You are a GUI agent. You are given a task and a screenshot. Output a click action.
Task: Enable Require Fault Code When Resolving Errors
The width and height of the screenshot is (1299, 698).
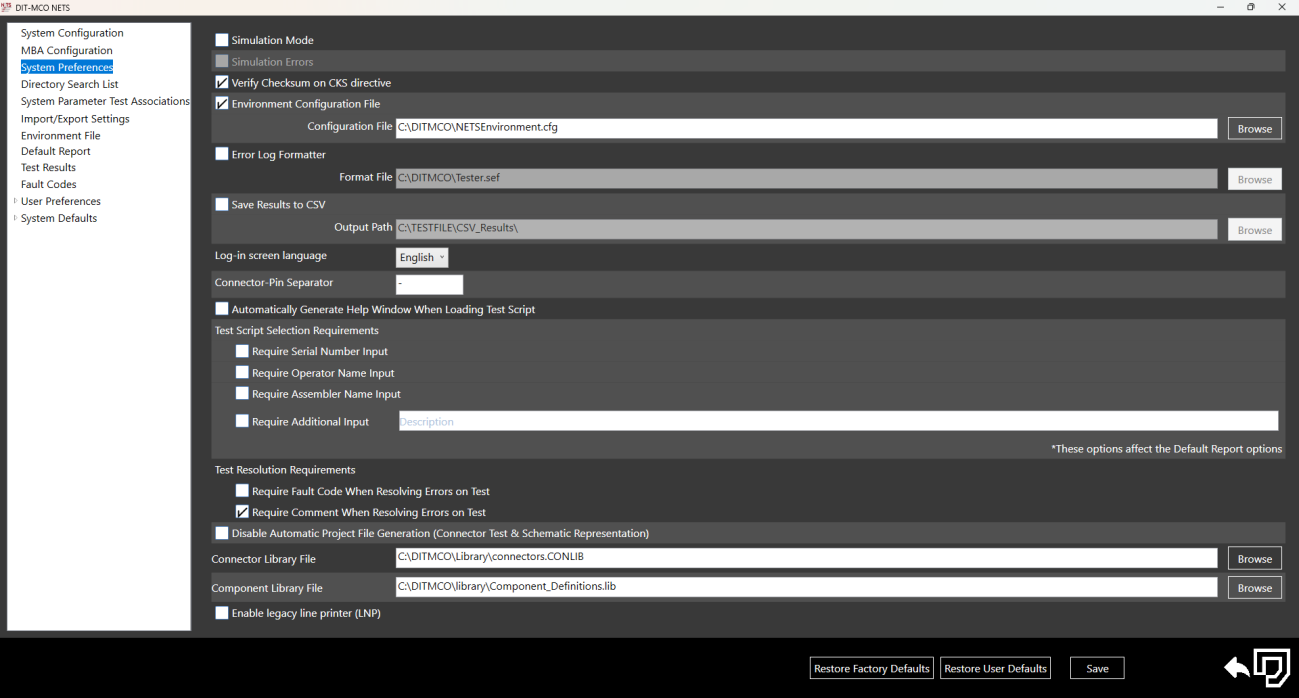[242, 491]
